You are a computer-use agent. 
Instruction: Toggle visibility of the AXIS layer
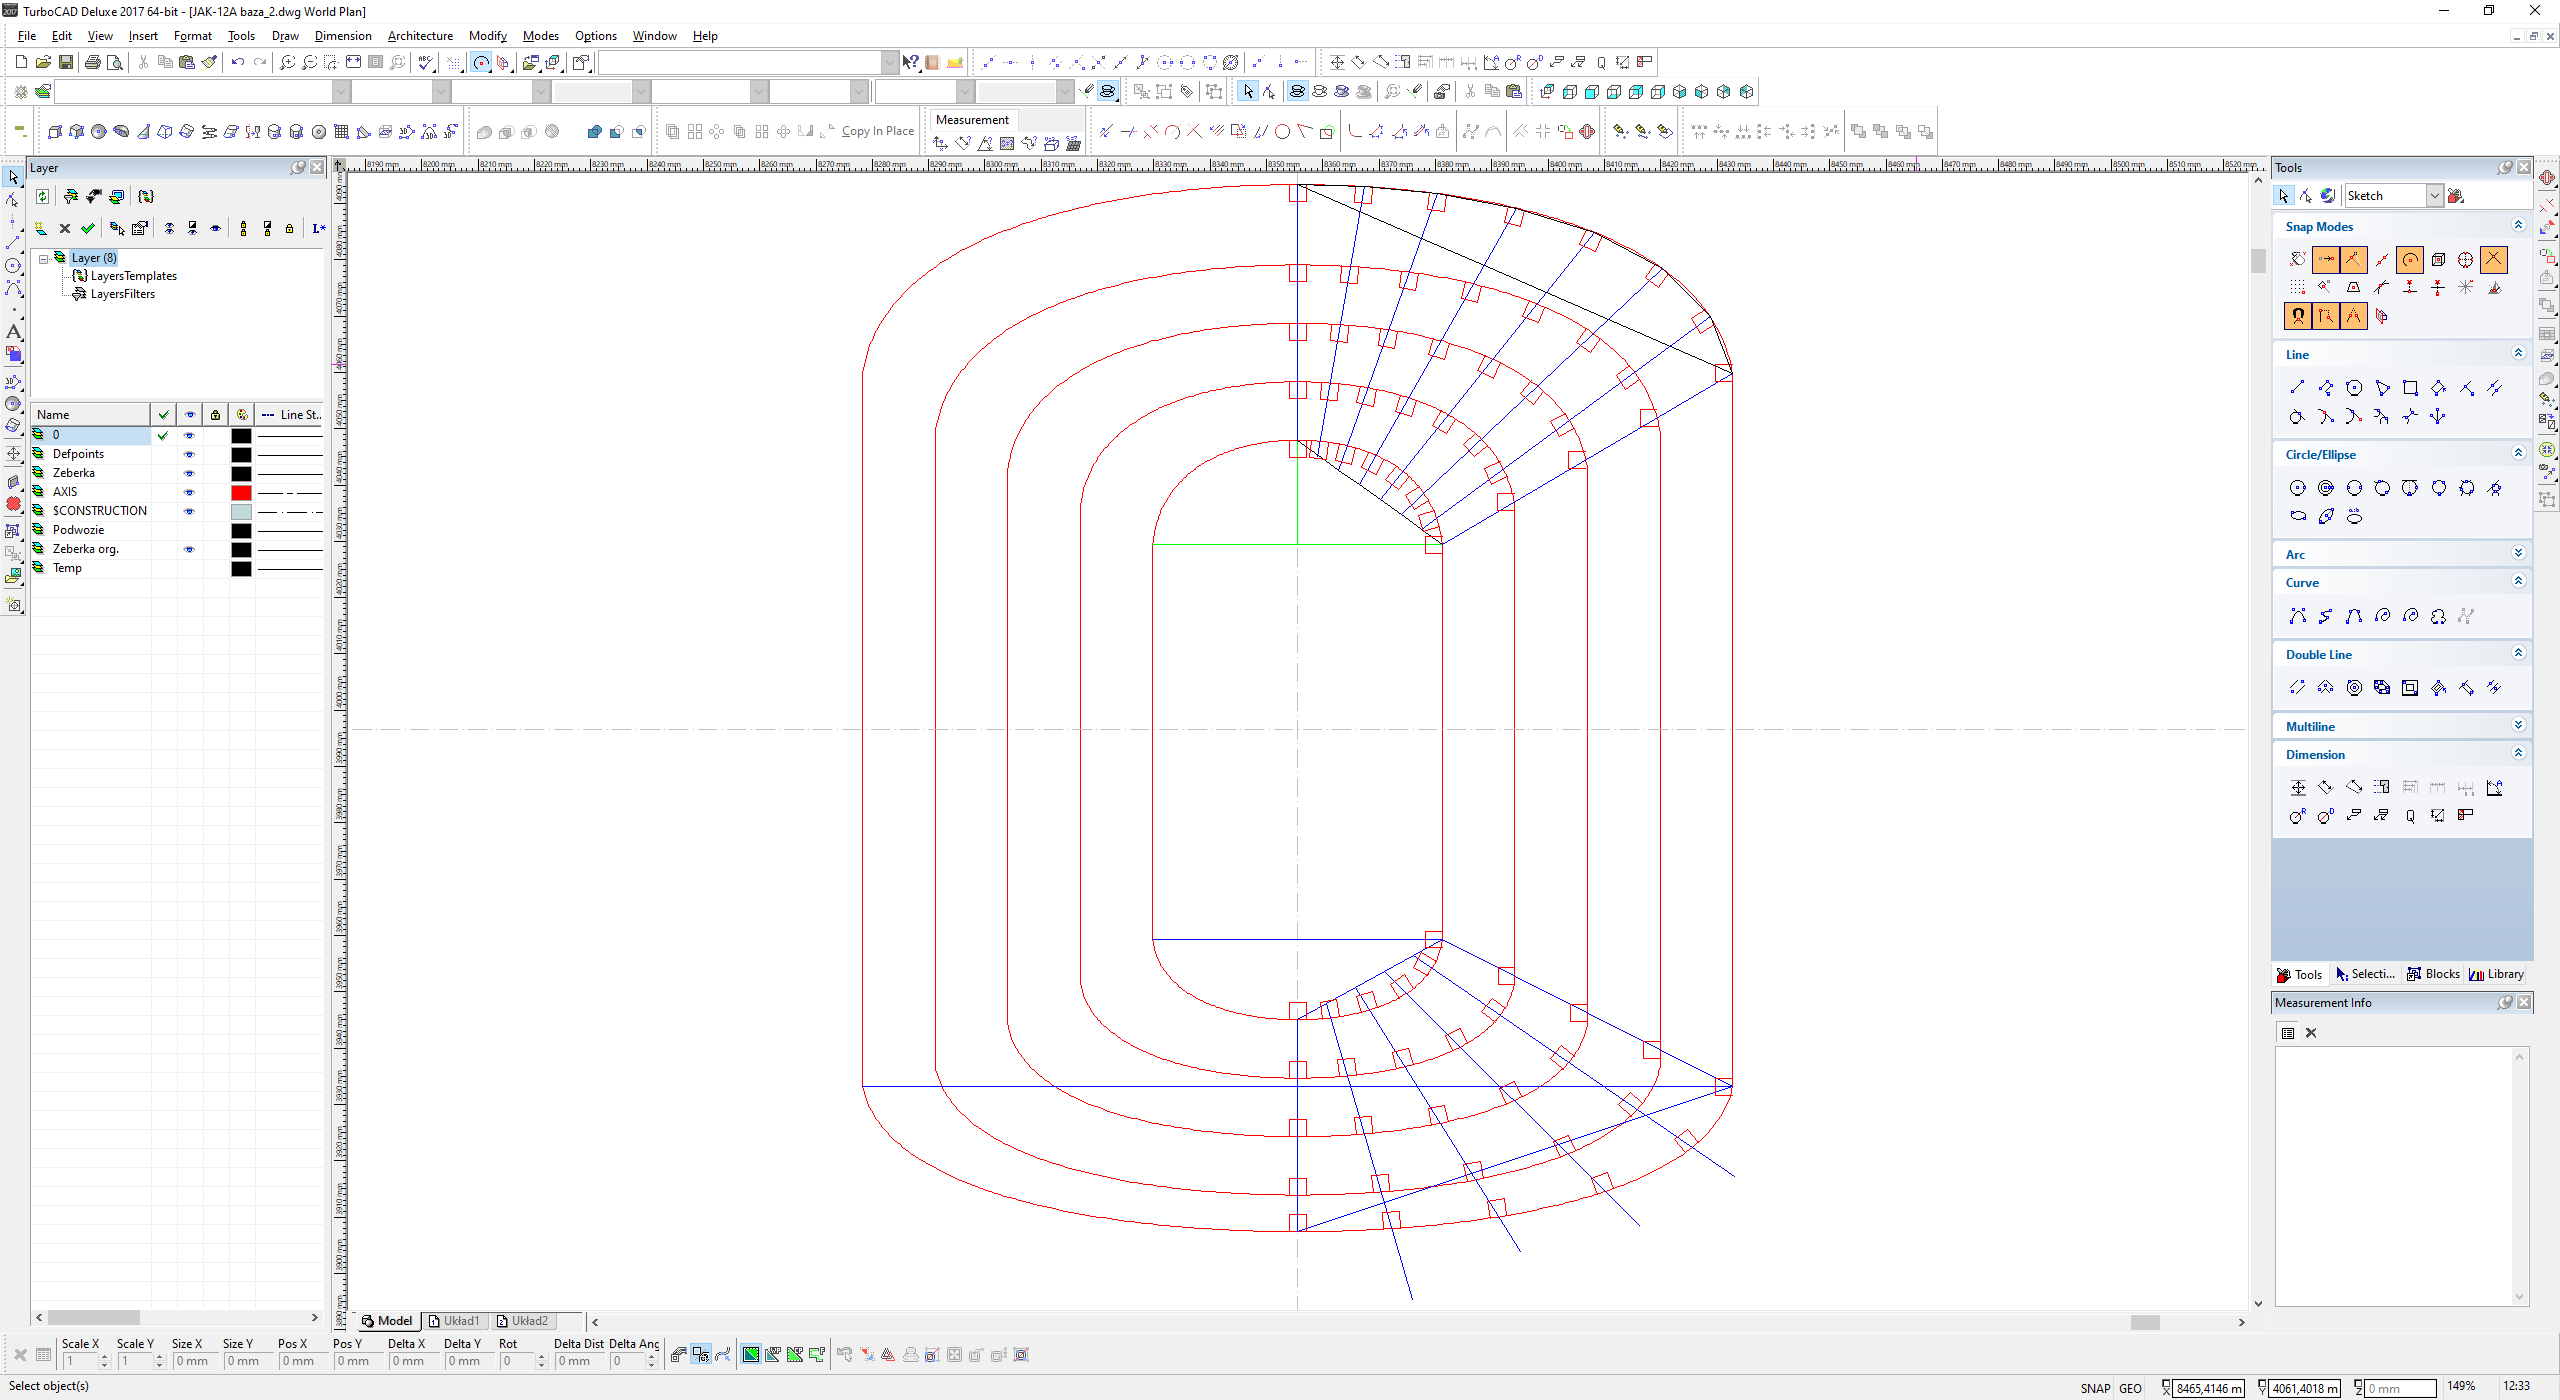point(189,492)
